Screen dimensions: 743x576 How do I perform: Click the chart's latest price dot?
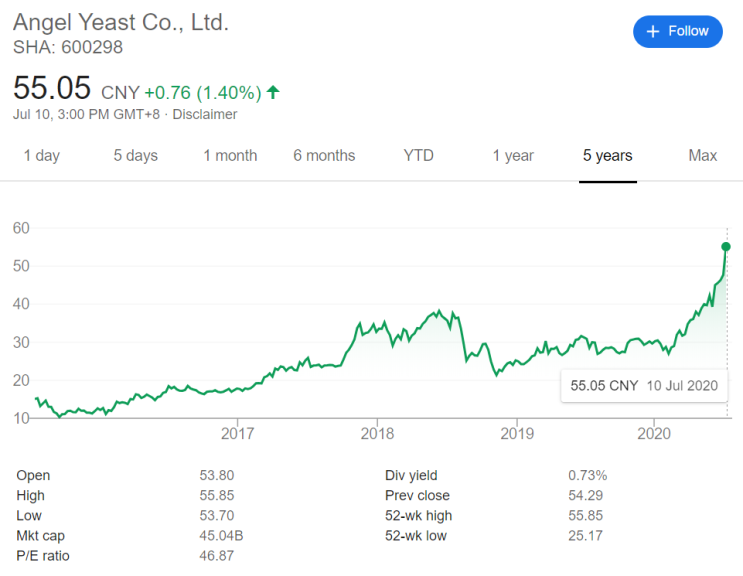point(726,246)
